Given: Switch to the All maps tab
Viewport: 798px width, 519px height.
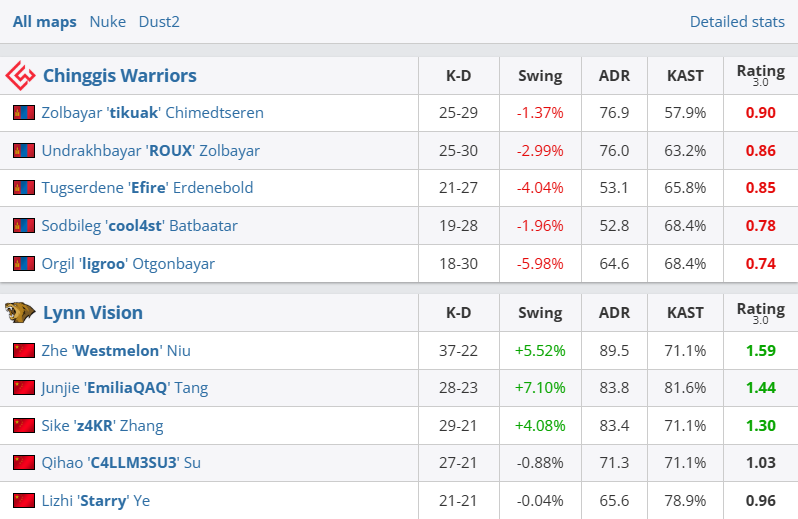Looking at the screenshot, I should click(45, 21).
